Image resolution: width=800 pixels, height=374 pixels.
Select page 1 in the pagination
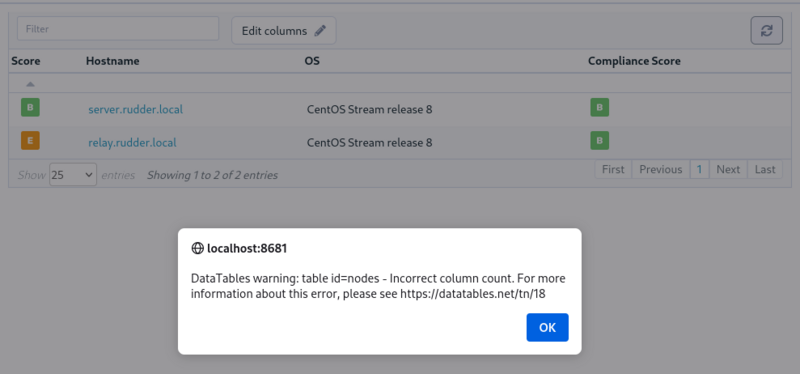pyautogui.click(x=699, y=169)
